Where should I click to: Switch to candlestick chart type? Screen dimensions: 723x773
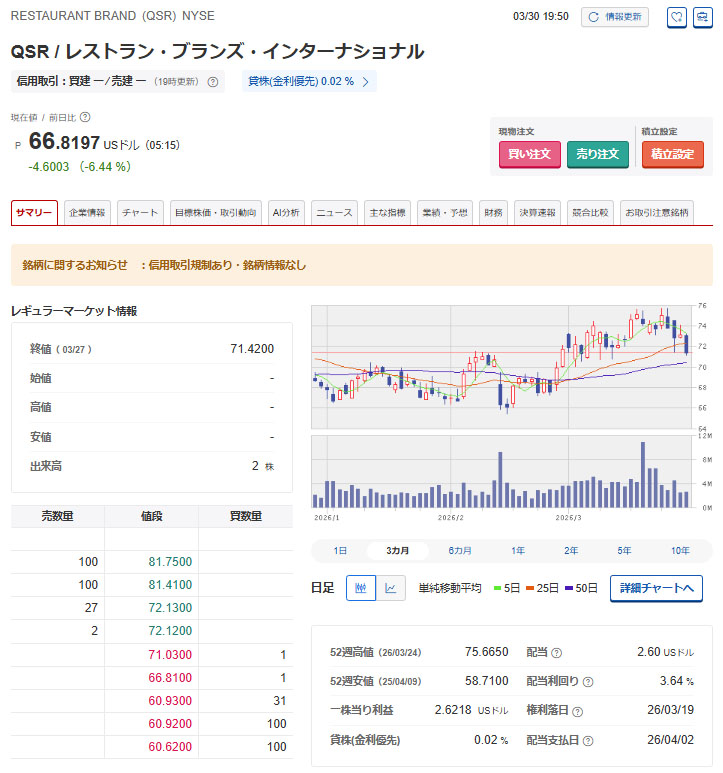(360, 588)
